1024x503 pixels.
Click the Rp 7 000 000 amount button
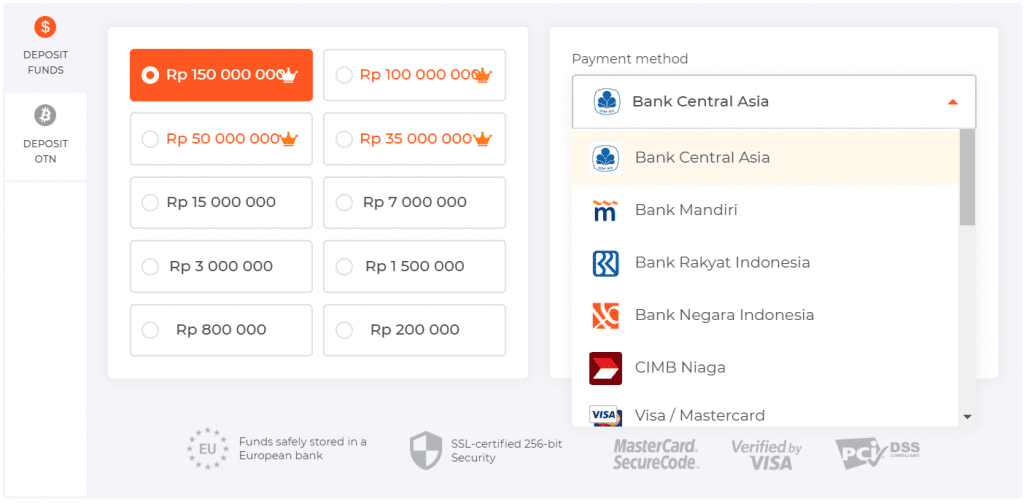(x=414, y=203)
